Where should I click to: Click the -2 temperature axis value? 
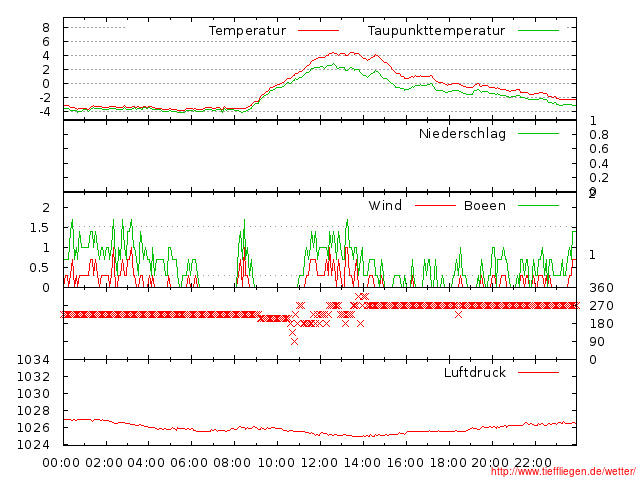pos(45,98)
